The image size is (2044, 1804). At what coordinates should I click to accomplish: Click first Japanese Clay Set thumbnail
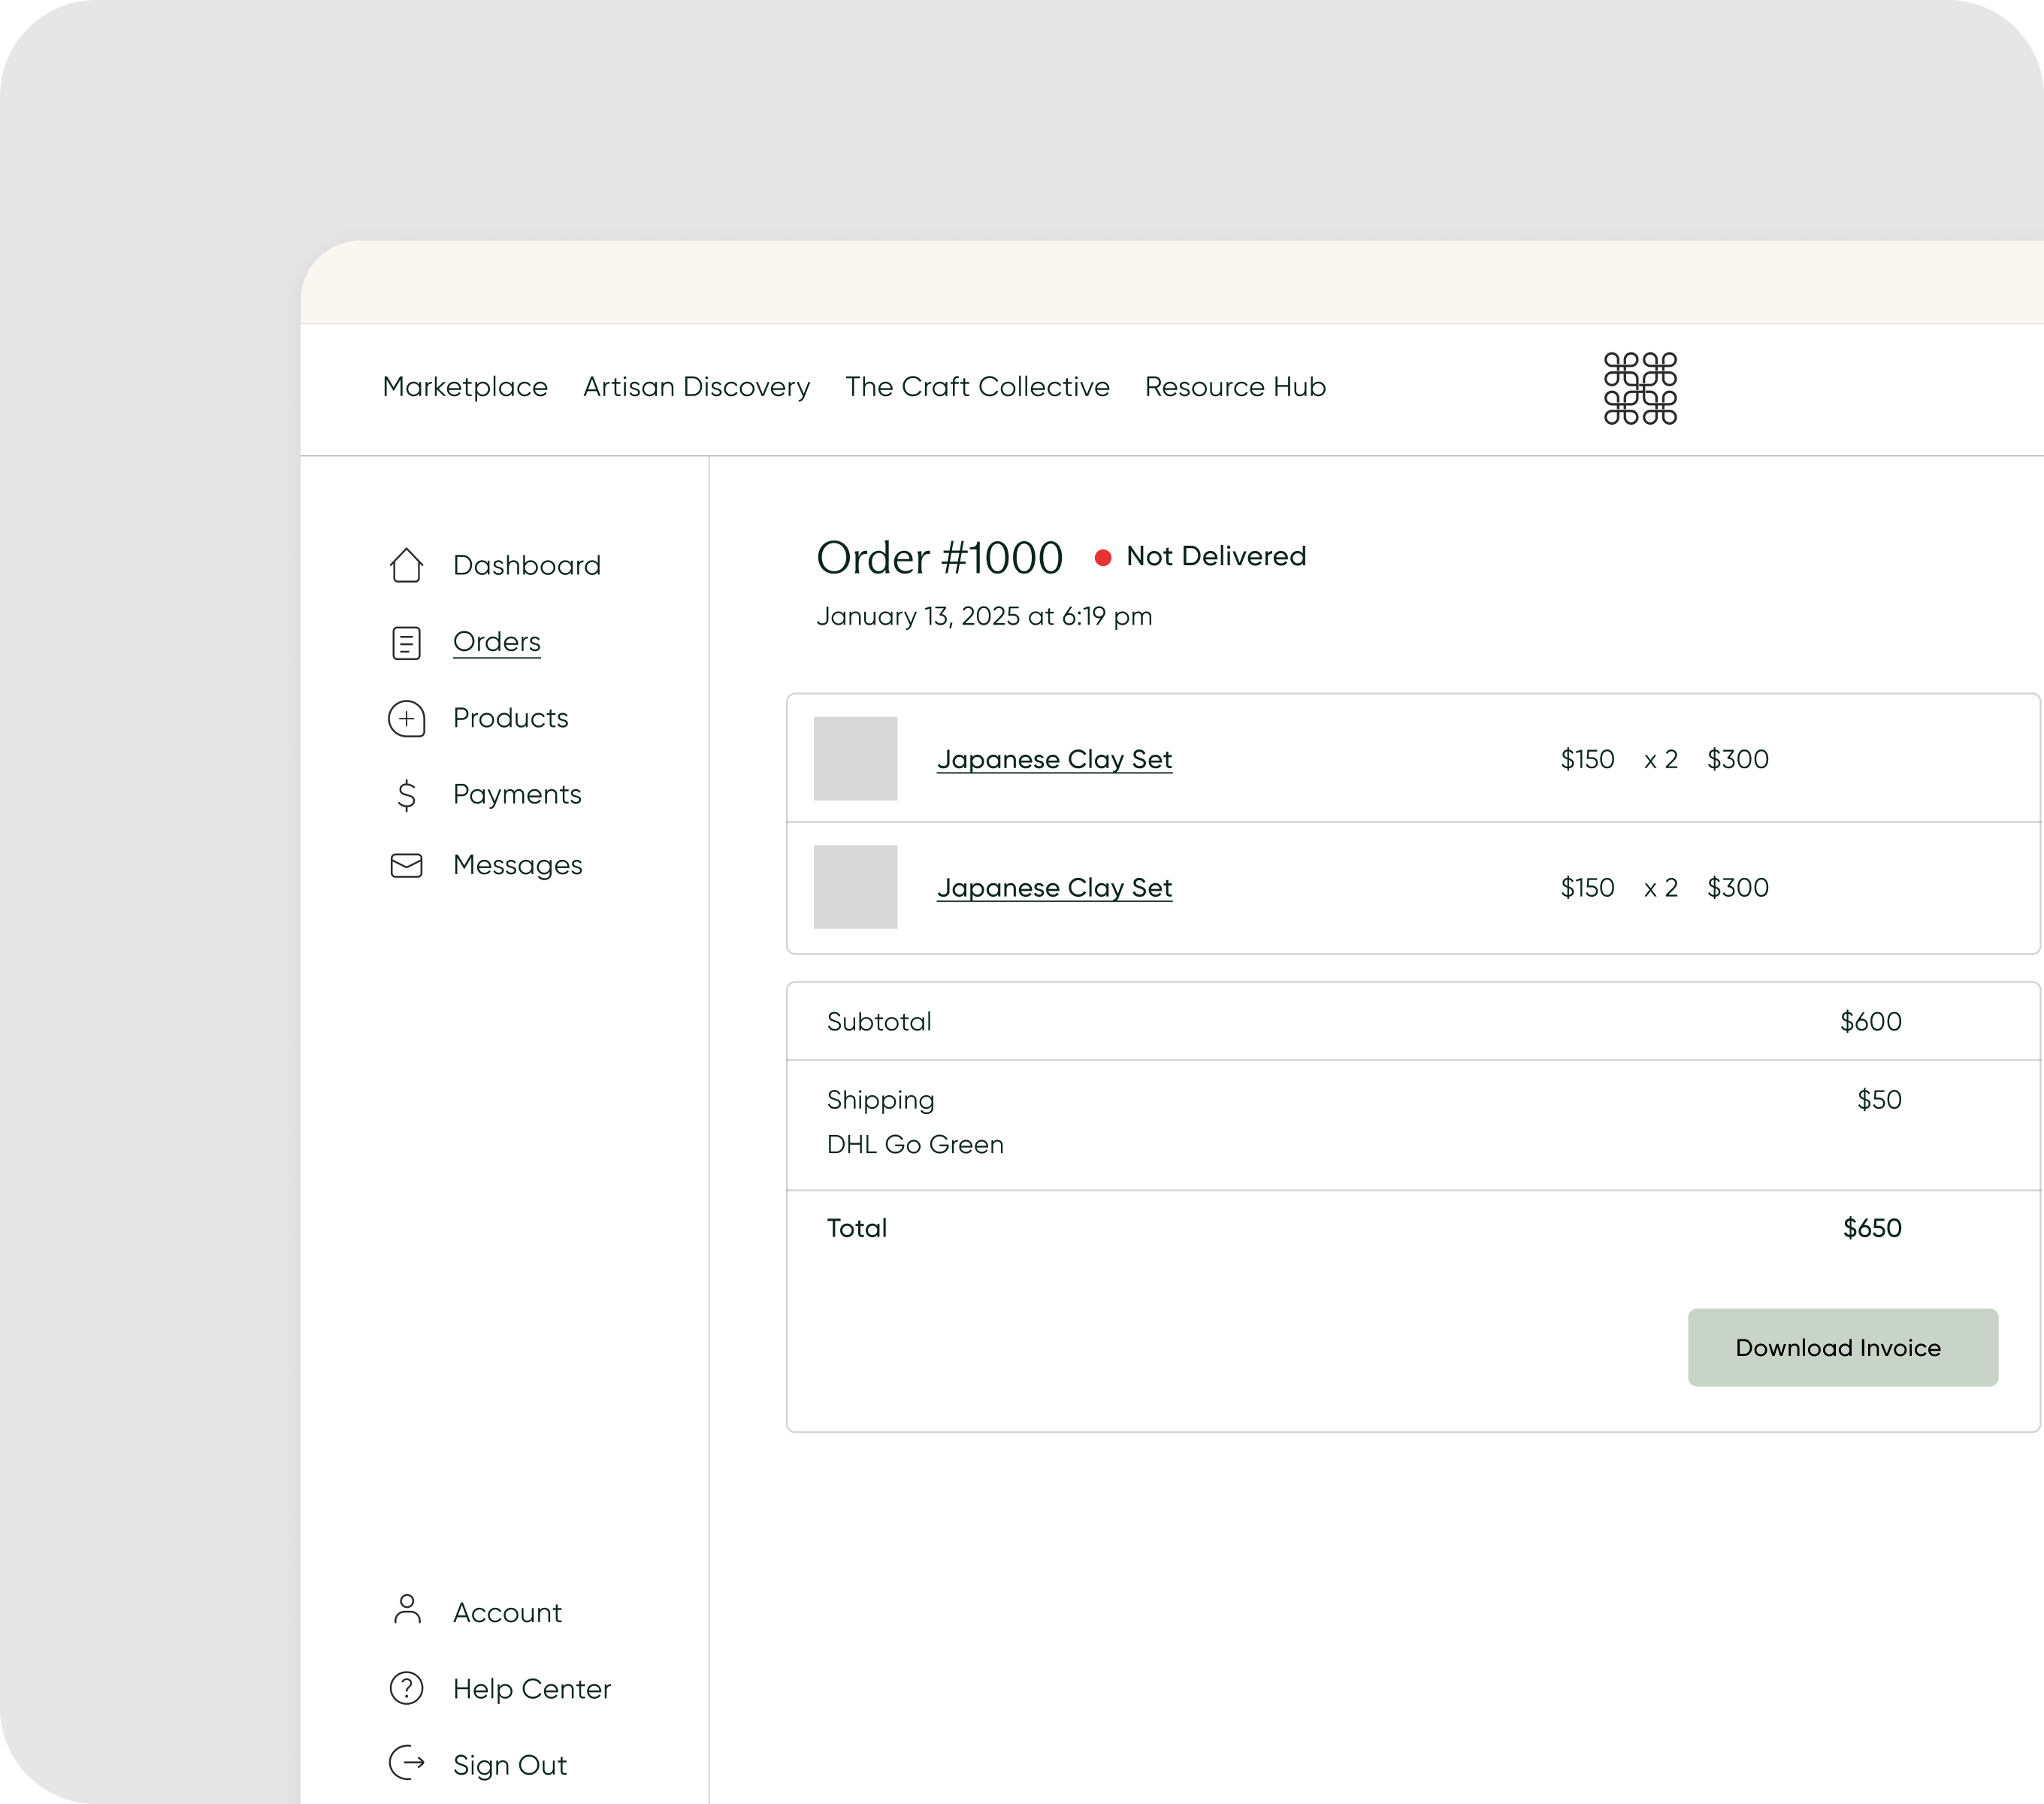[x=855, y=758]
